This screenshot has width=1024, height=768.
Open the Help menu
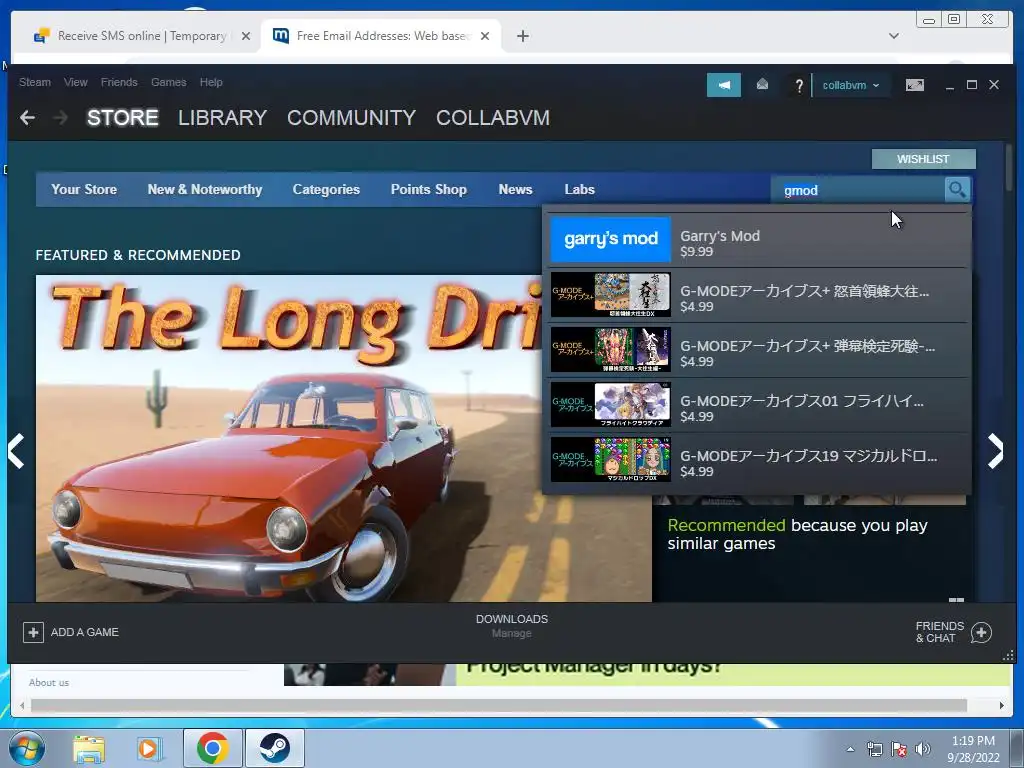point(211,82)
